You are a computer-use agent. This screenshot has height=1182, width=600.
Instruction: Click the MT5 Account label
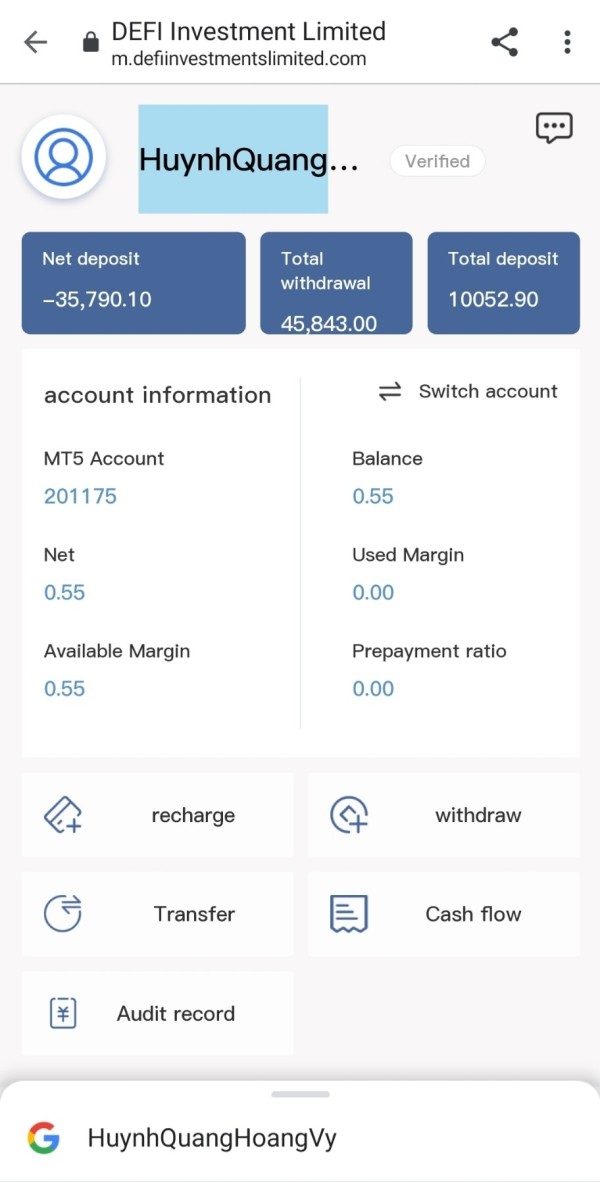pyautogui.click(x=104, y=458)
